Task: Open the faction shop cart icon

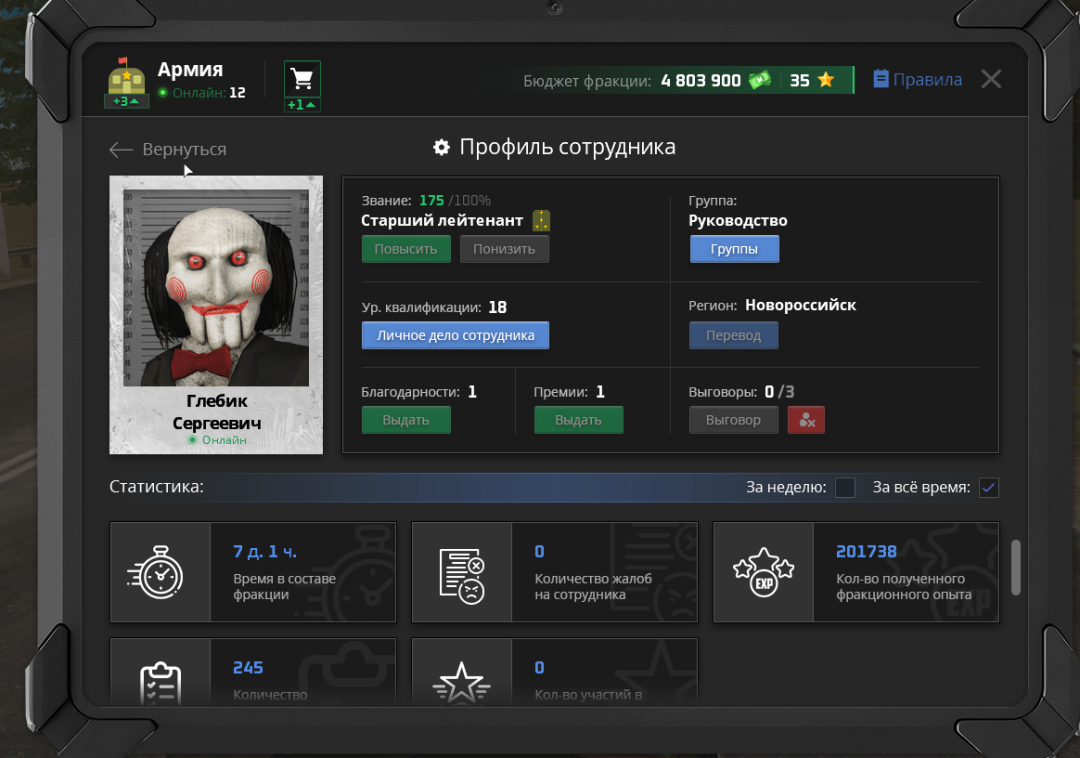Action: (x=302, y=78)
